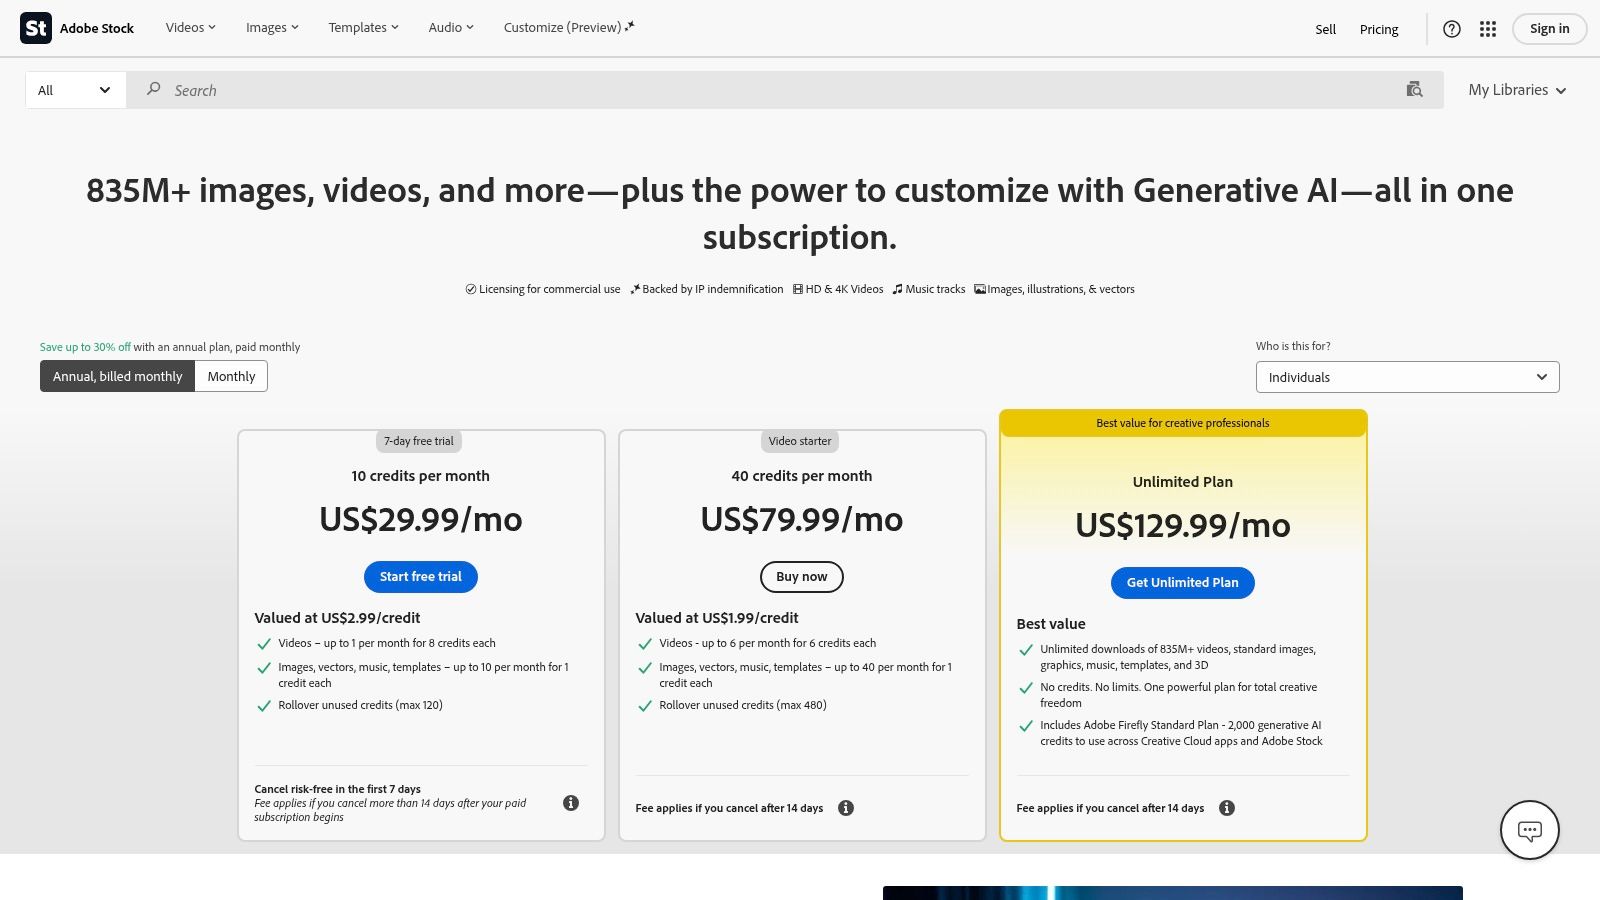Click the Video starter badge
Viewport: 1600px width, 900px height.
point(800,441)
